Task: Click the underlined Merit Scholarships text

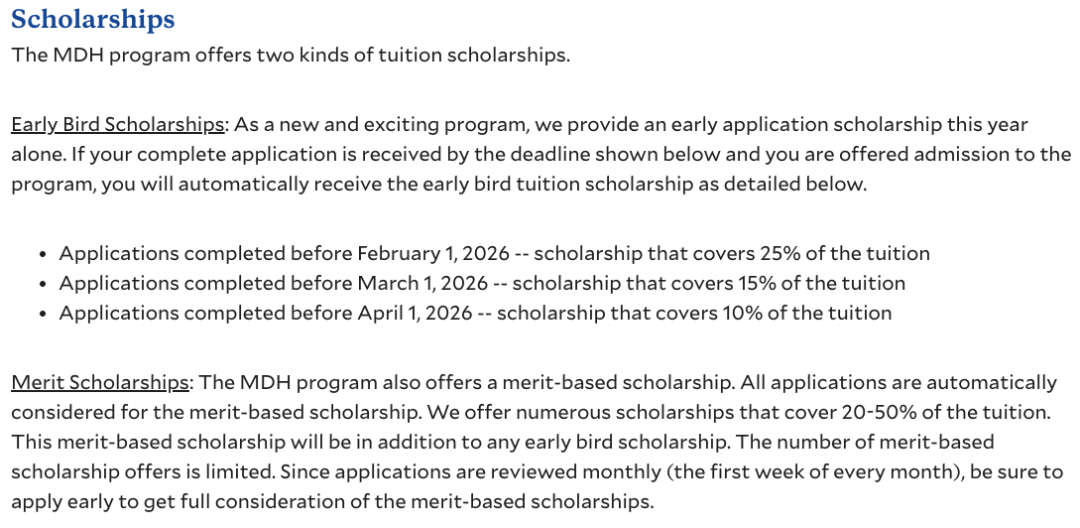Action: click(x=99, y=382)
